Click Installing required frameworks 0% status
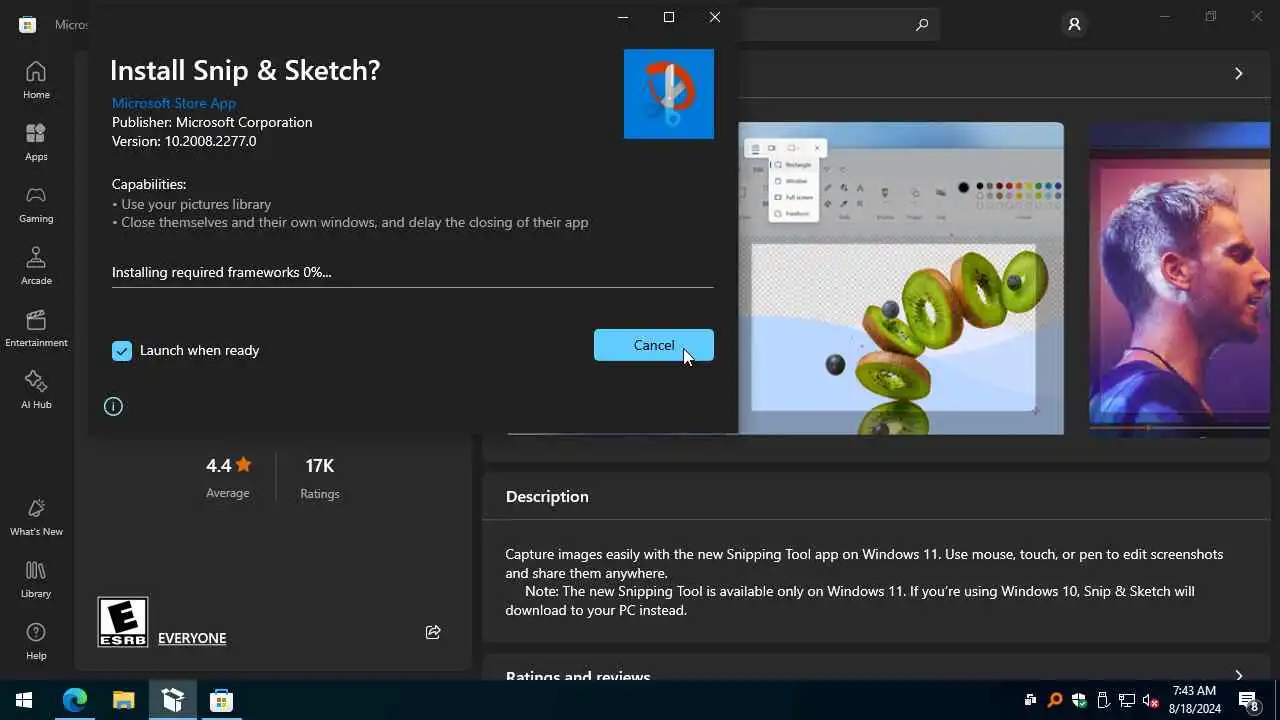1280x720 pixels. pos(221,272)
